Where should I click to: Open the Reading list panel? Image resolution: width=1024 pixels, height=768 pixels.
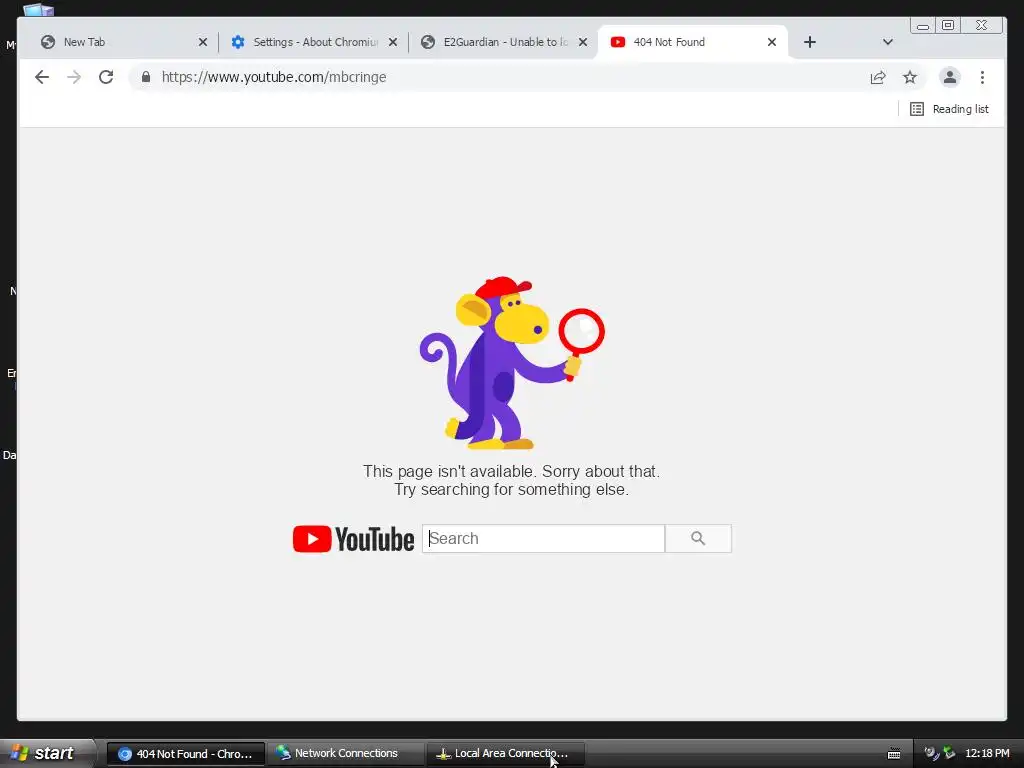point(949,109)
